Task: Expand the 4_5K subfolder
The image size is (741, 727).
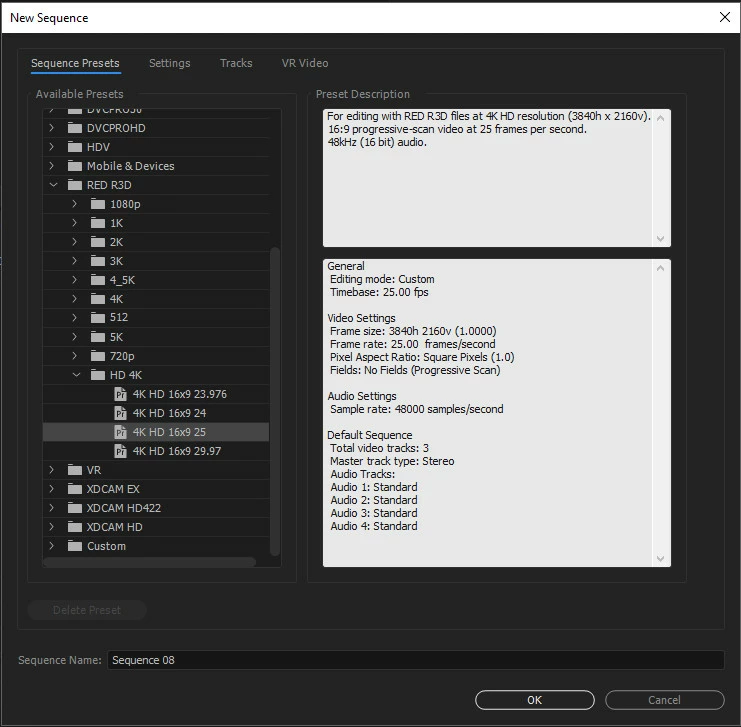Action: (x=75, y=280)
